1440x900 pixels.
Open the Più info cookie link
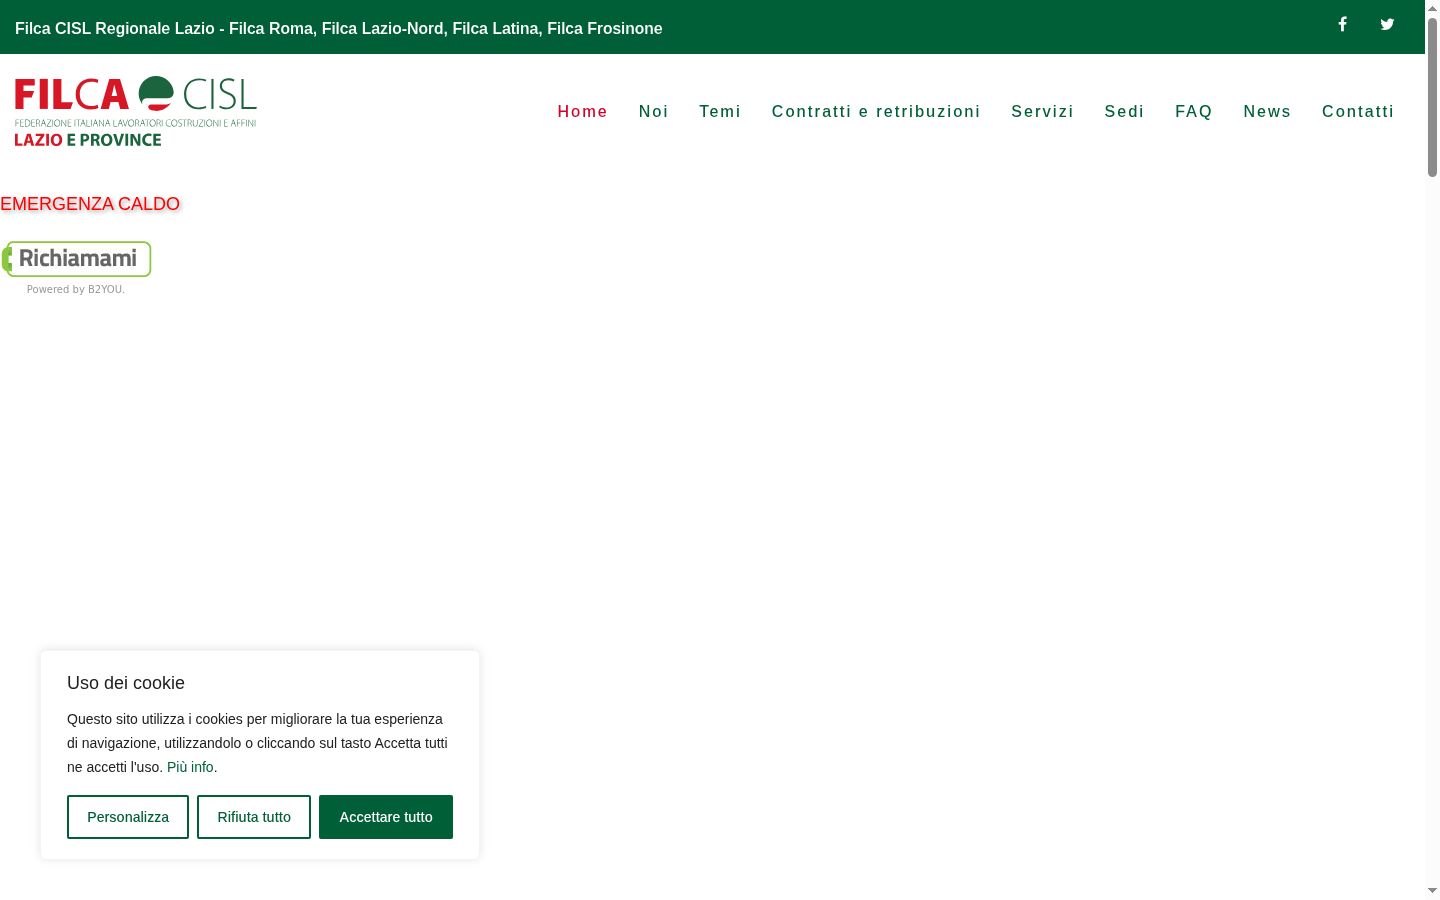pyautogui.click(x=190, y=767)
